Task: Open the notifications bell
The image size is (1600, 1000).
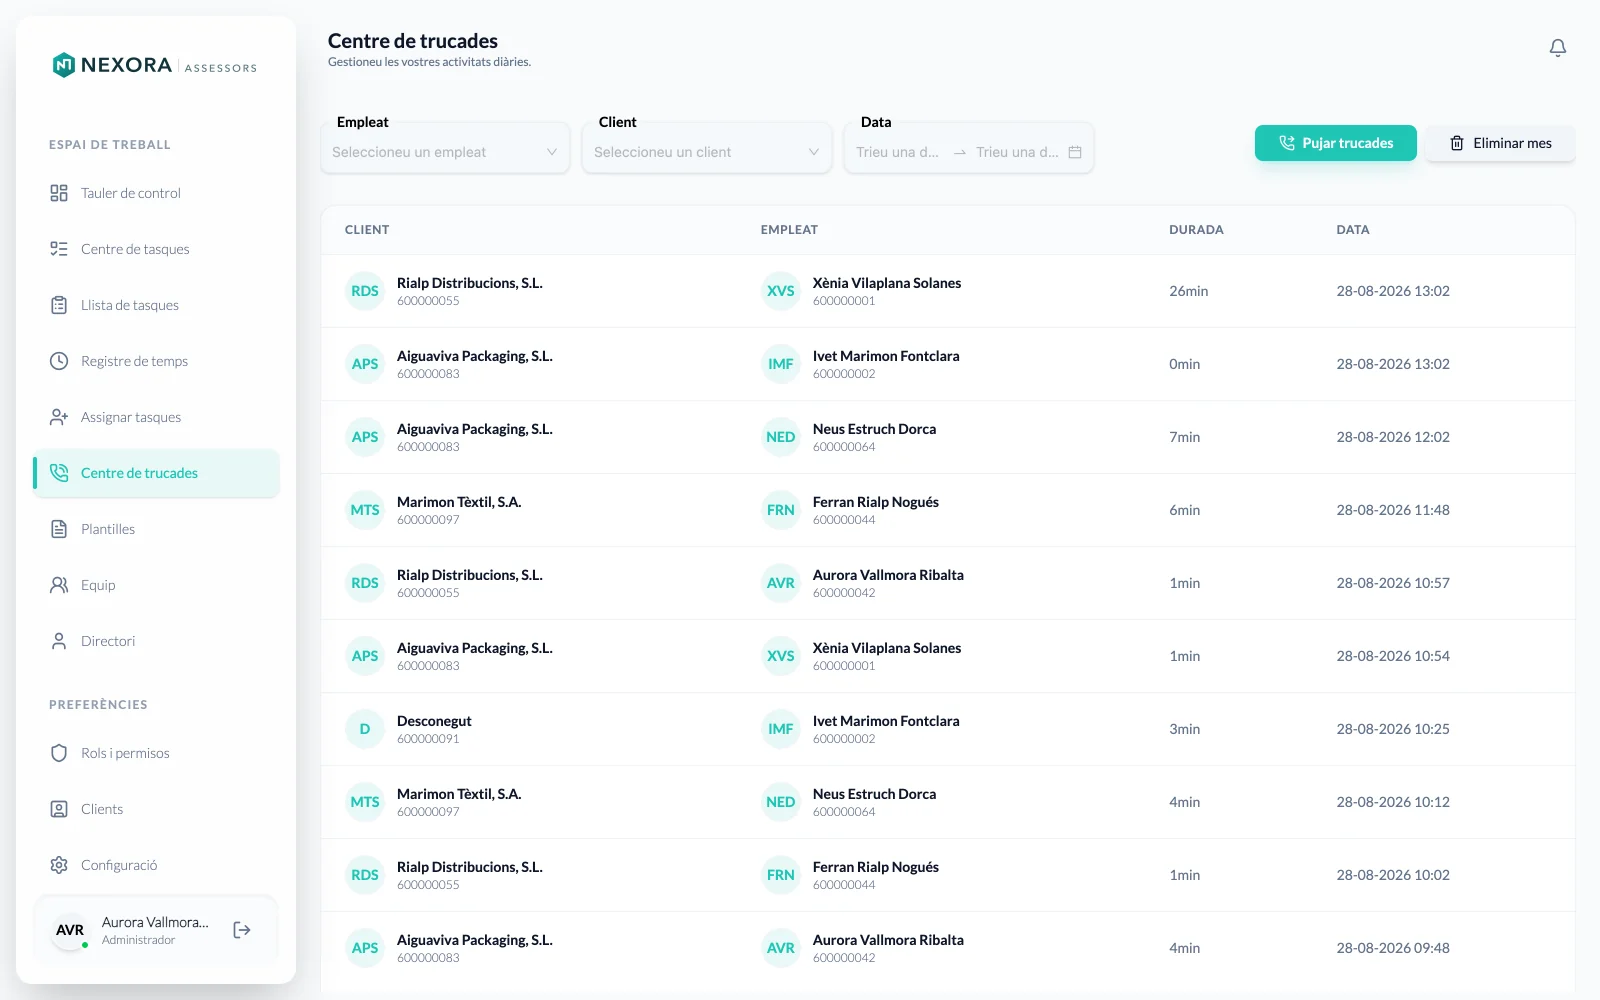Action: [1558, 48]
